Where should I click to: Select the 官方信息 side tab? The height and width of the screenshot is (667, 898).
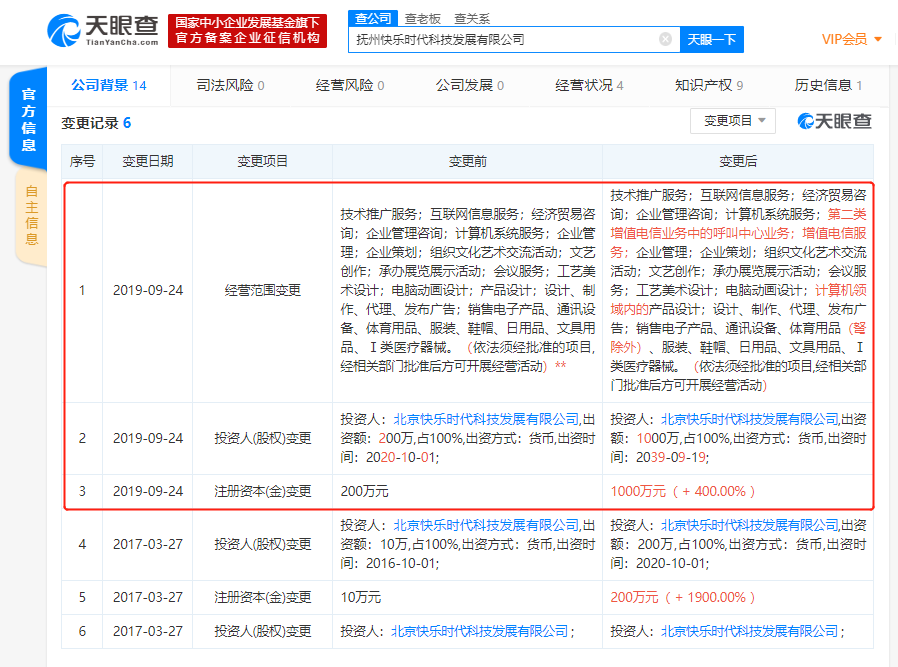click(x=29, y=120)
